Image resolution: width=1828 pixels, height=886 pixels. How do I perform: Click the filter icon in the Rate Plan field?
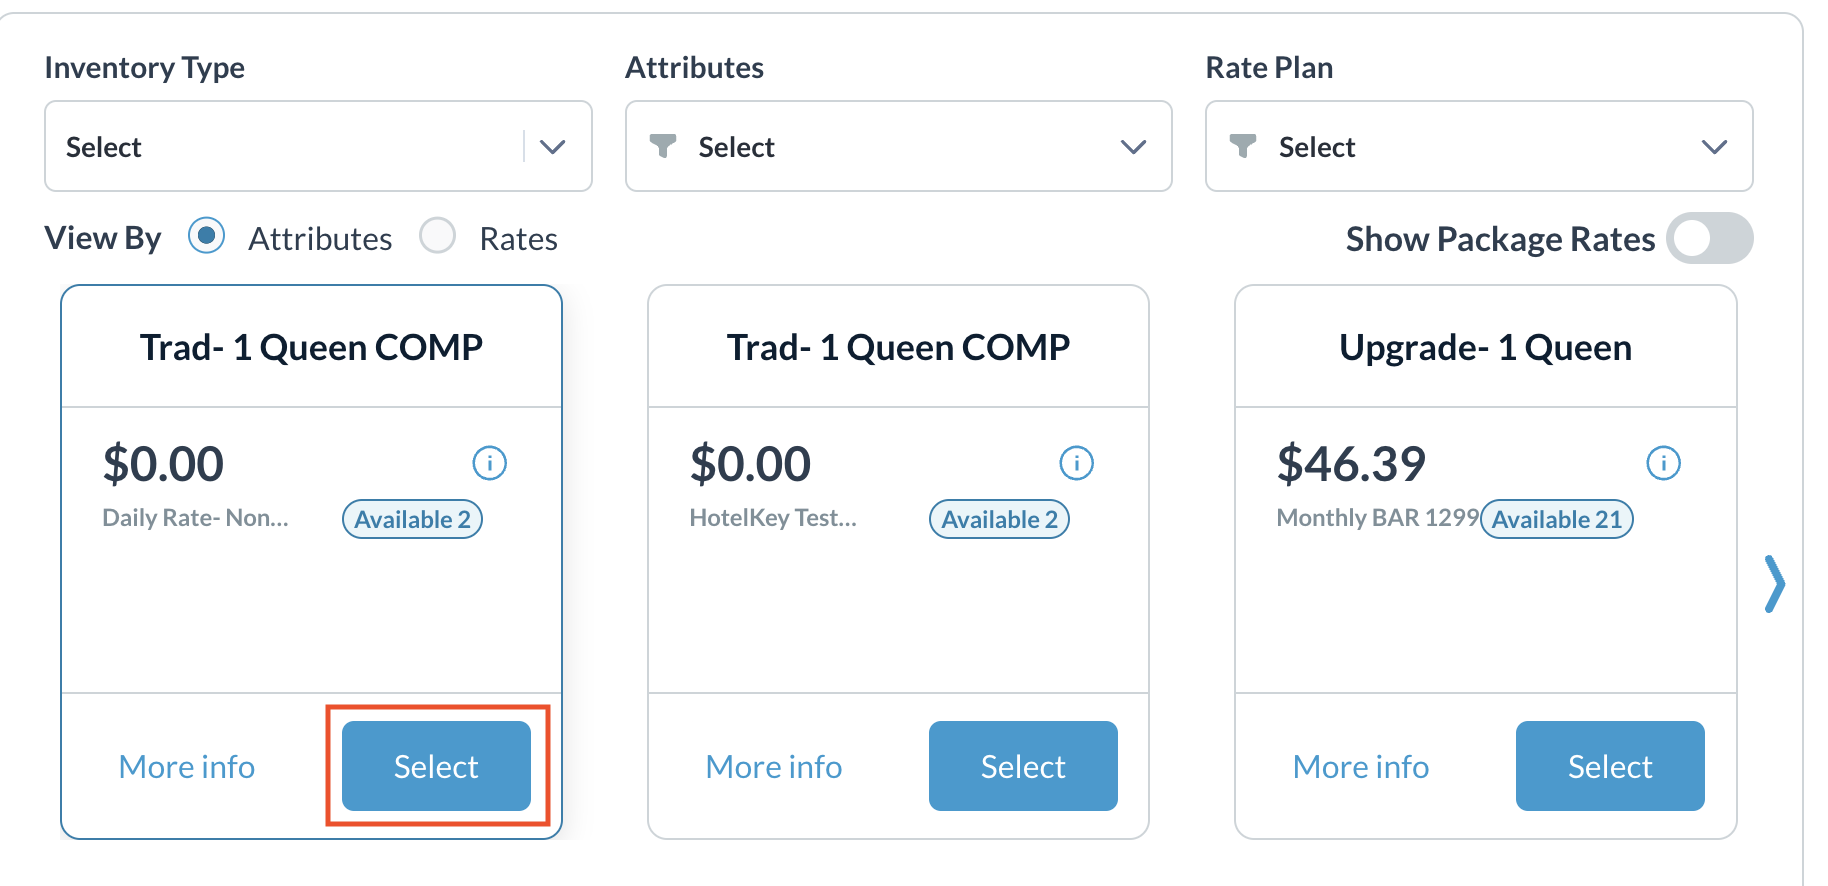1242,146
